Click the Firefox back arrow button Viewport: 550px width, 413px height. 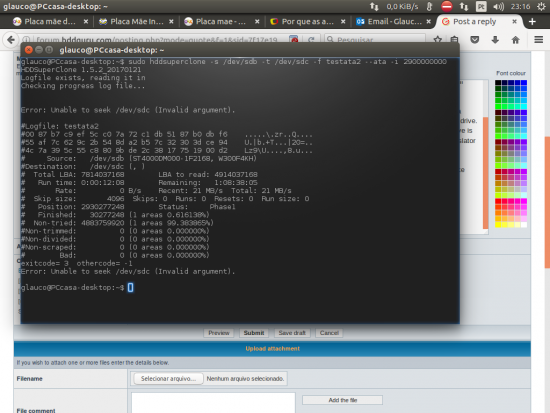coord(11,40)
